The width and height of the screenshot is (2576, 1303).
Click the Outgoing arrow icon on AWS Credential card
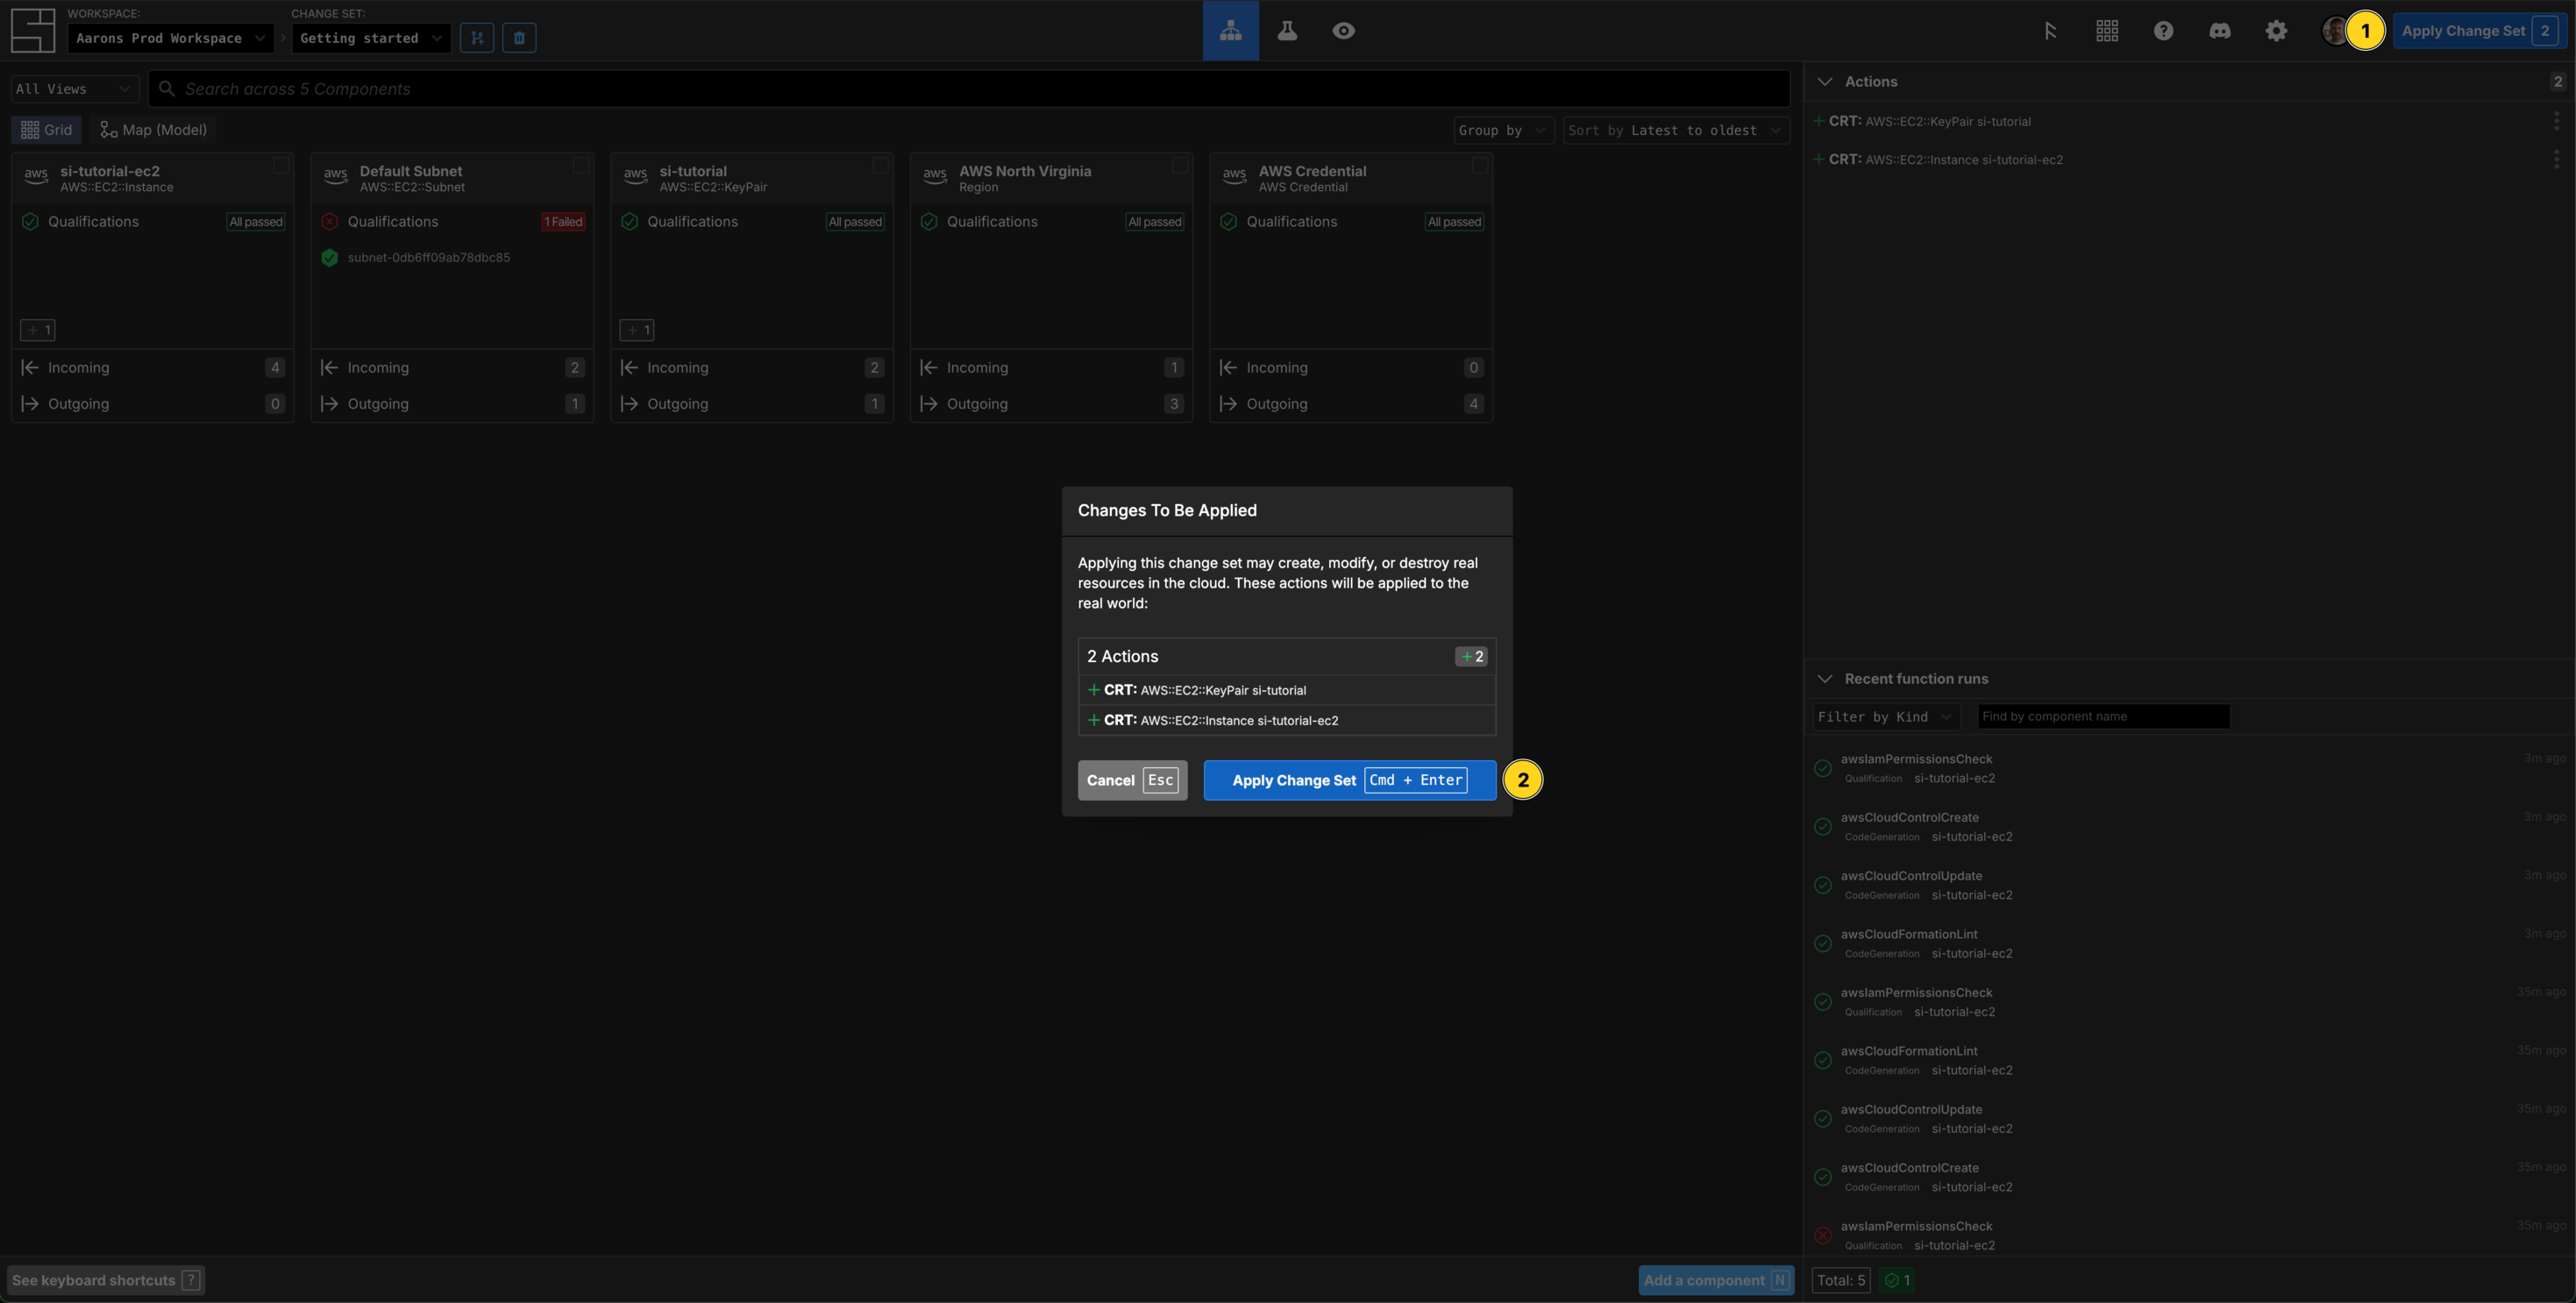point(1228,404)
